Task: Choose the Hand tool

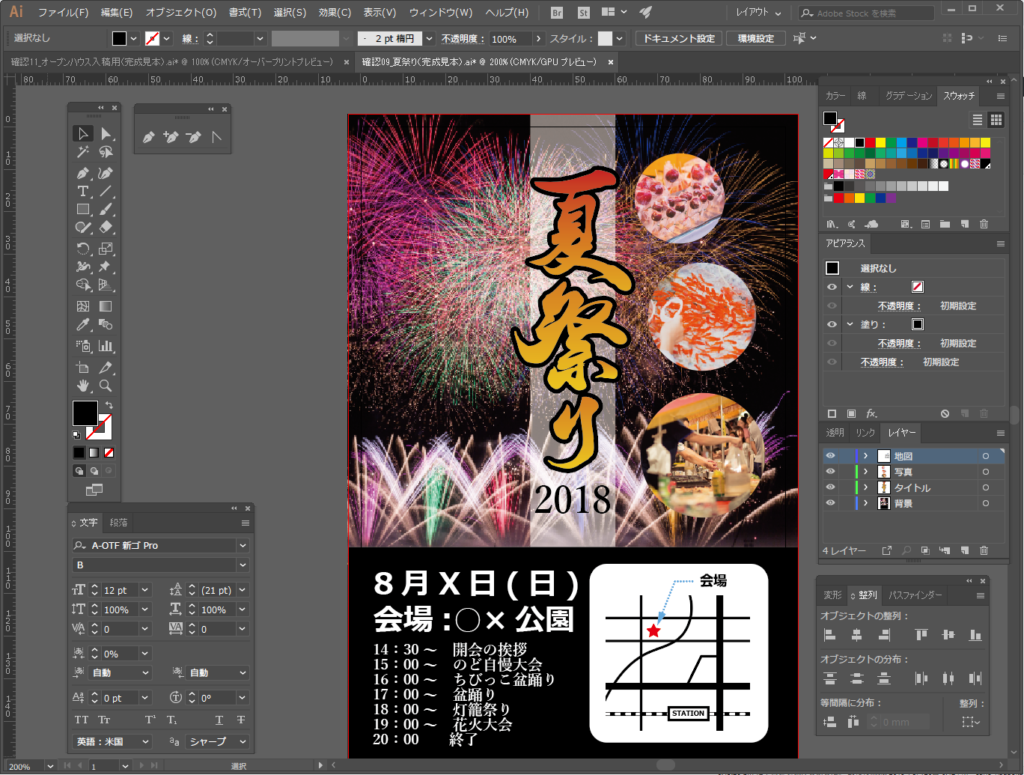Action: point(83,385)
